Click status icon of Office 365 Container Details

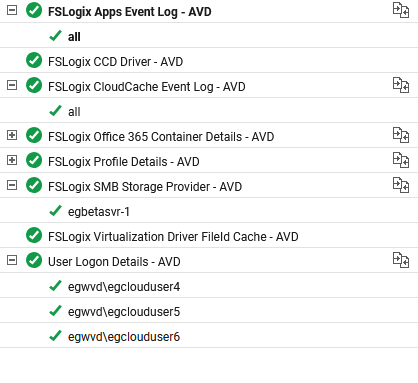tap(34, 135)
